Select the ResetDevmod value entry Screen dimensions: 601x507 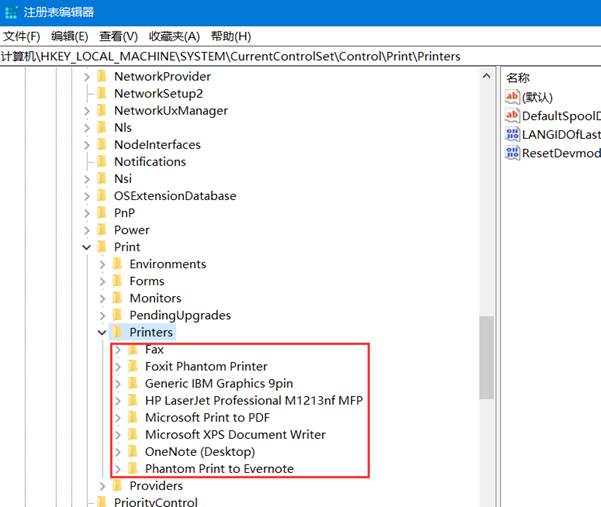pyautogui.click(x=561, y=153)
